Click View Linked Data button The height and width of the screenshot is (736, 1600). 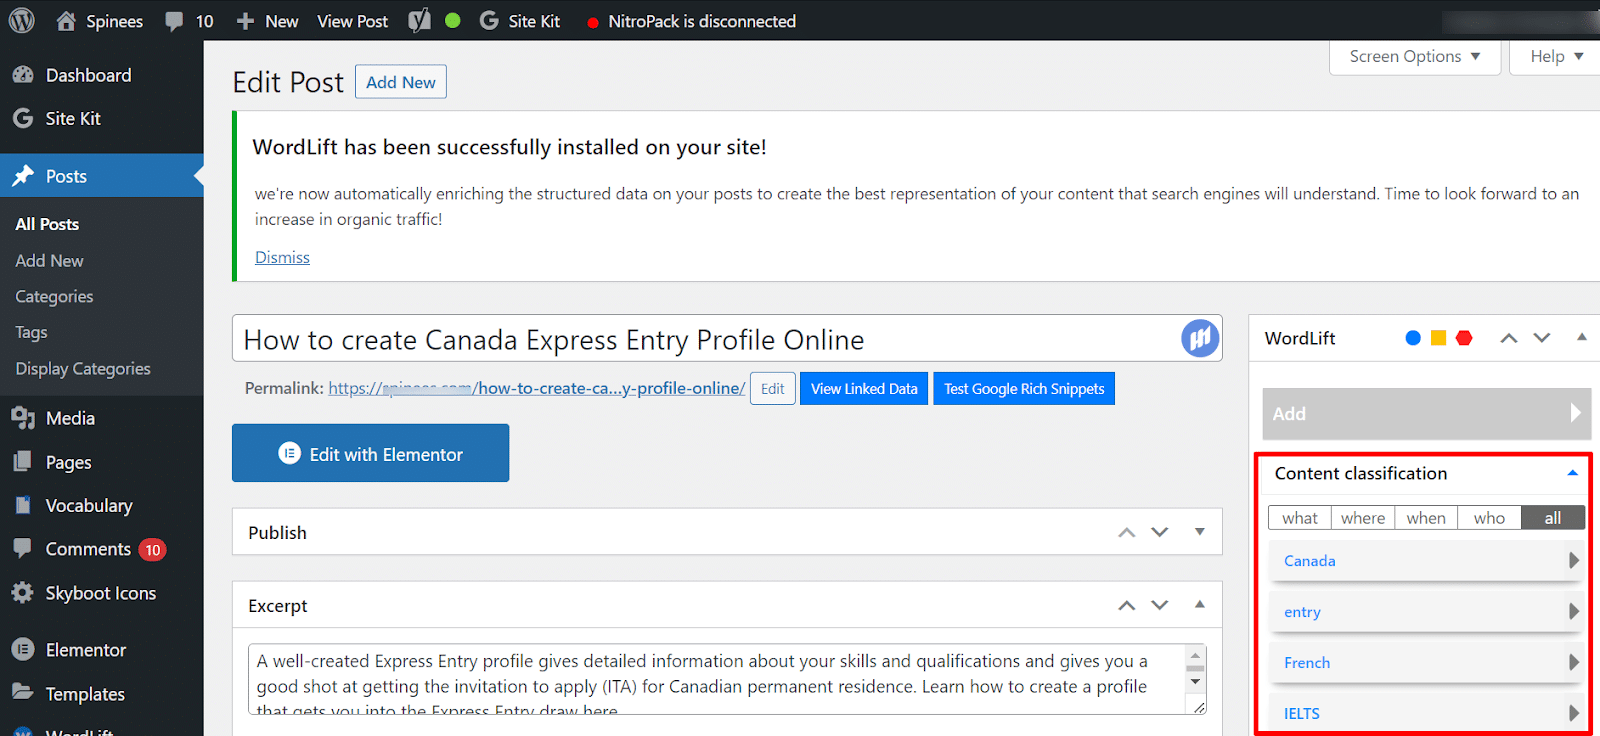[x=864, y=389]
